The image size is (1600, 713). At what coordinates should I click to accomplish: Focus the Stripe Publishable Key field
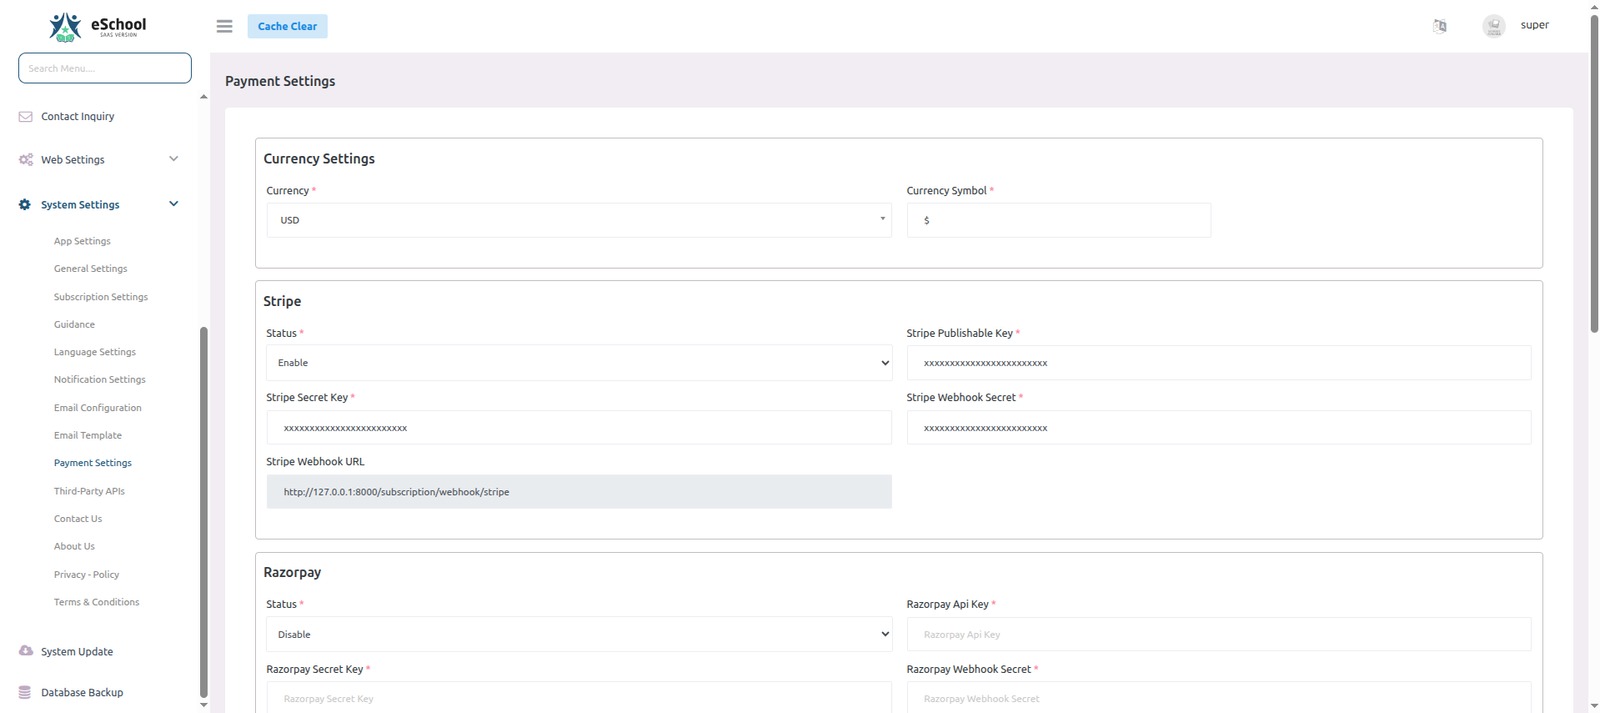[1218, 363]
